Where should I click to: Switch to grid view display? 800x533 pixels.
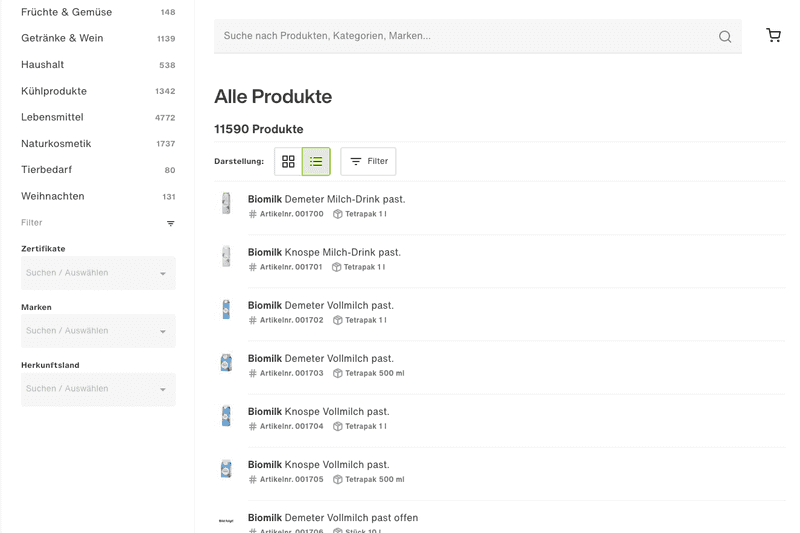288,161
